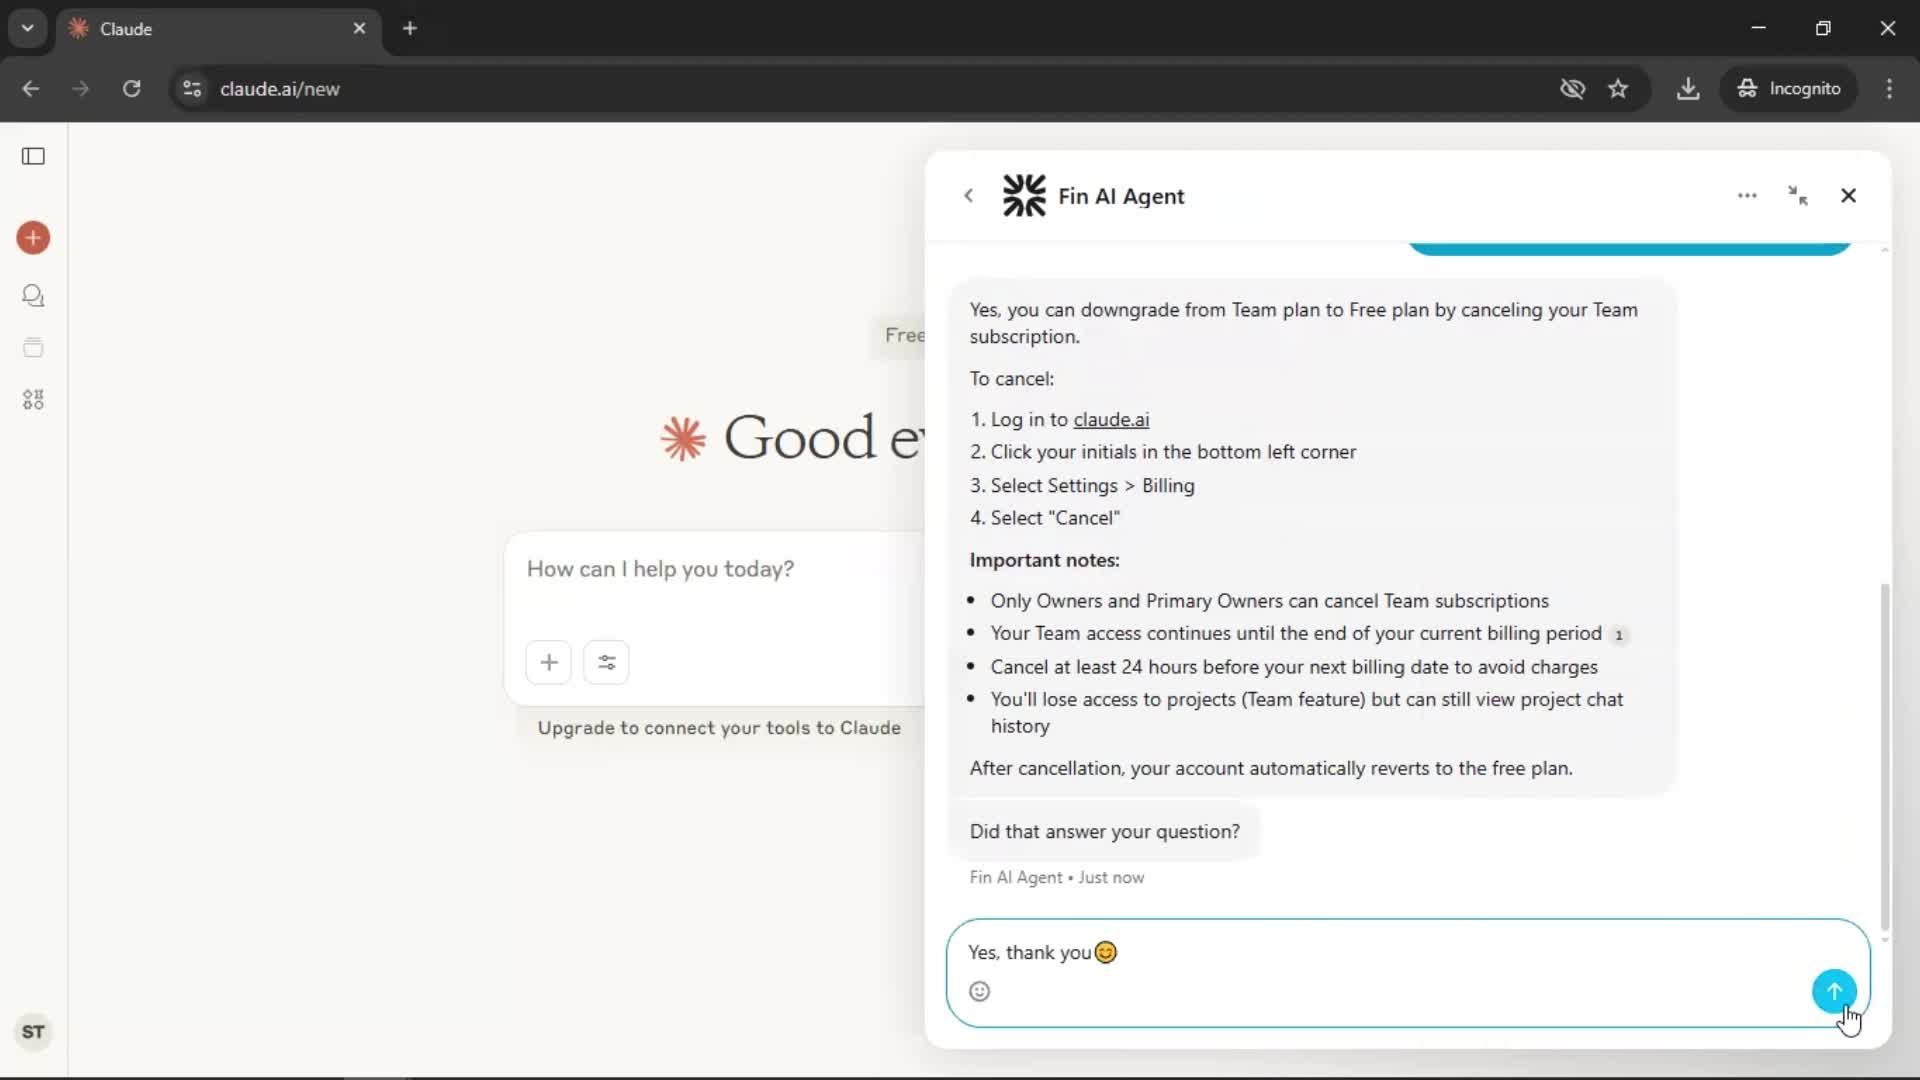Open Projects icon in sidebar
Viewport: 1920px width, 1080px height.
33,348
